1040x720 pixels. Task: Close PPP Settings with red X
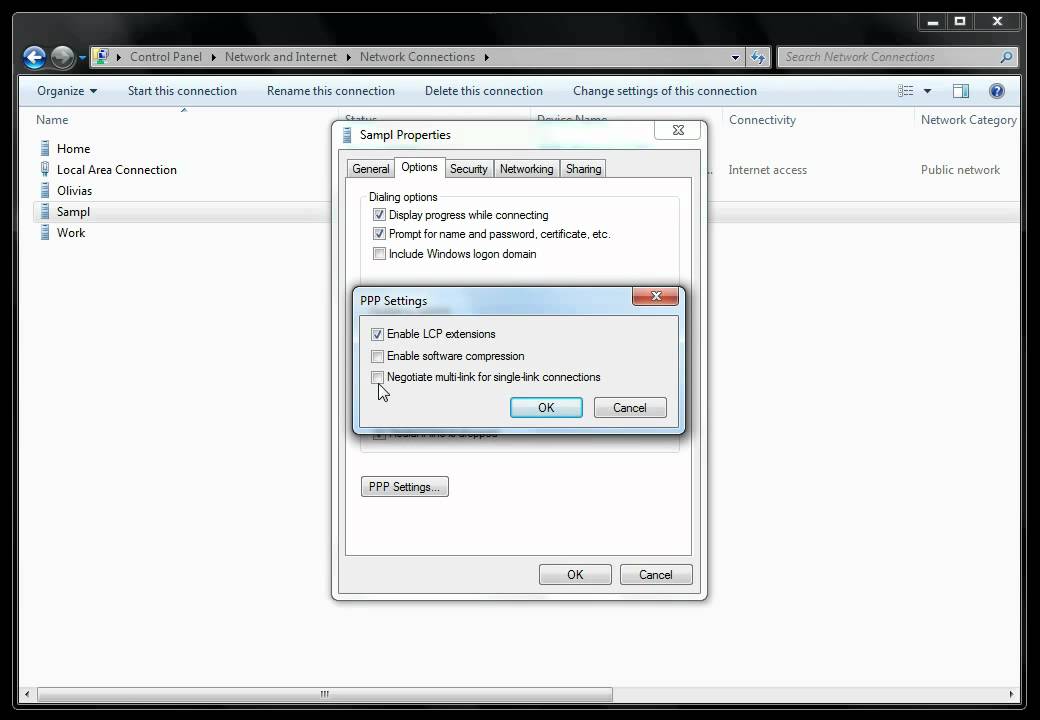655,296
